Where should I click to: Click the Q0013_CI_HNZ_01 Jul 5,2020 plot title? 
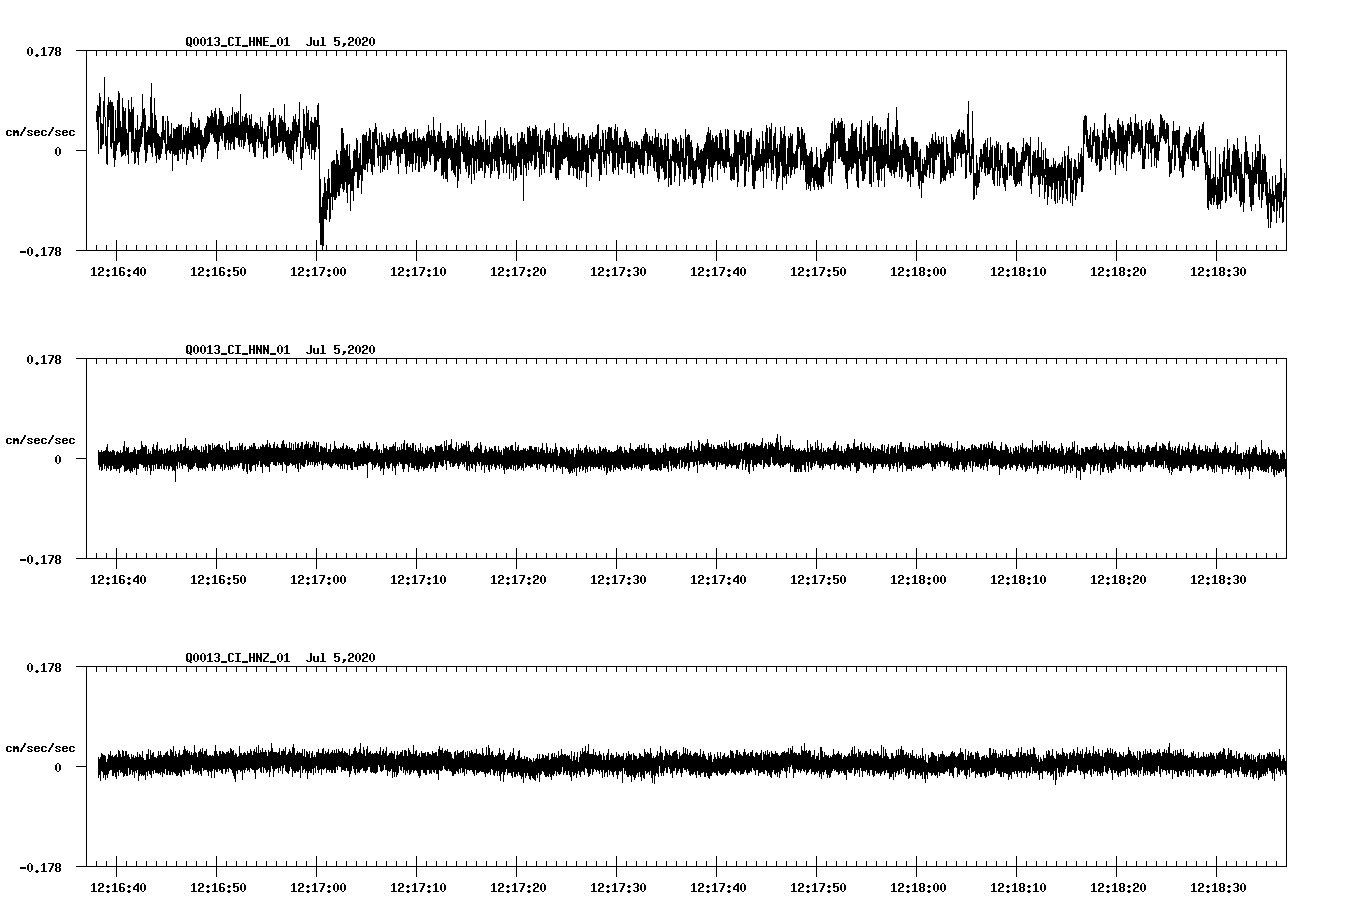[281, 658]
